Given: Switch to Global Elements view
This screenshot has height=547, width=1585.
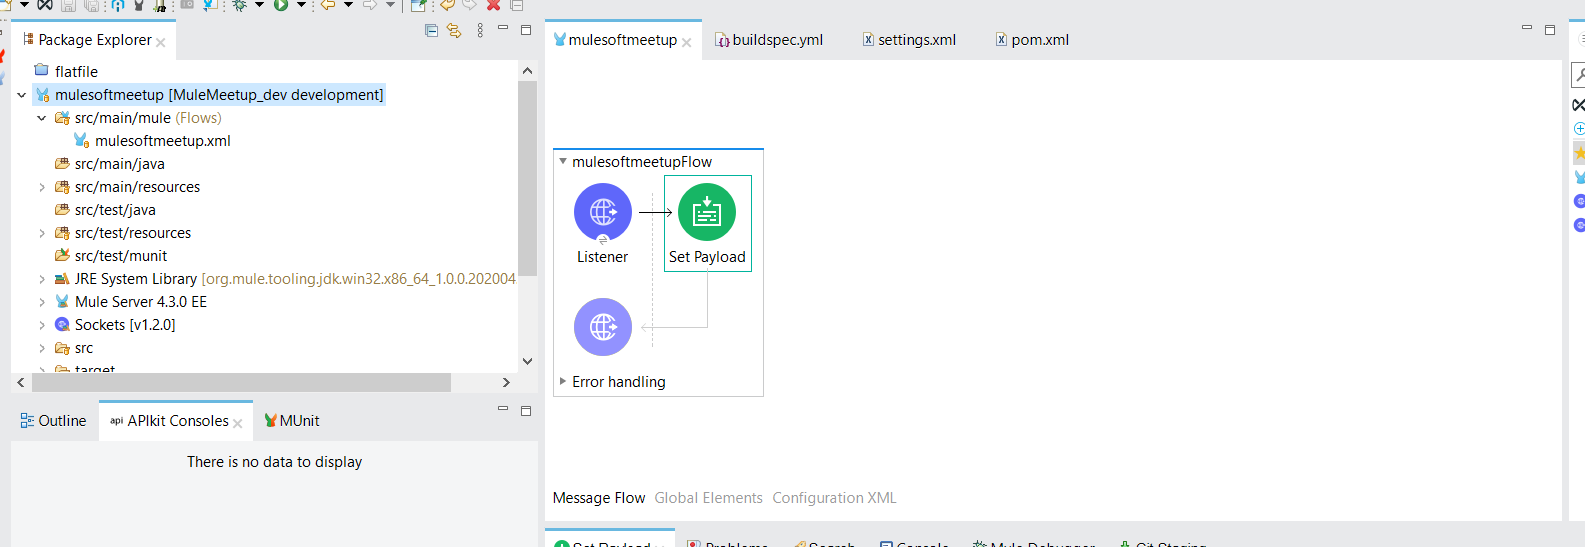Looking at the screenshot, I should tap(708, 498).
